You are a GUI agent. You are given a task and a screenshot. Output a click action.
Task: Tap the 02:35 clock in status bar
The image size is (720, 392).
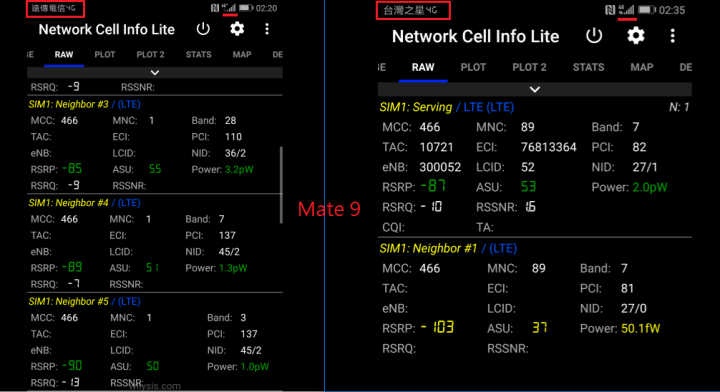672,10
